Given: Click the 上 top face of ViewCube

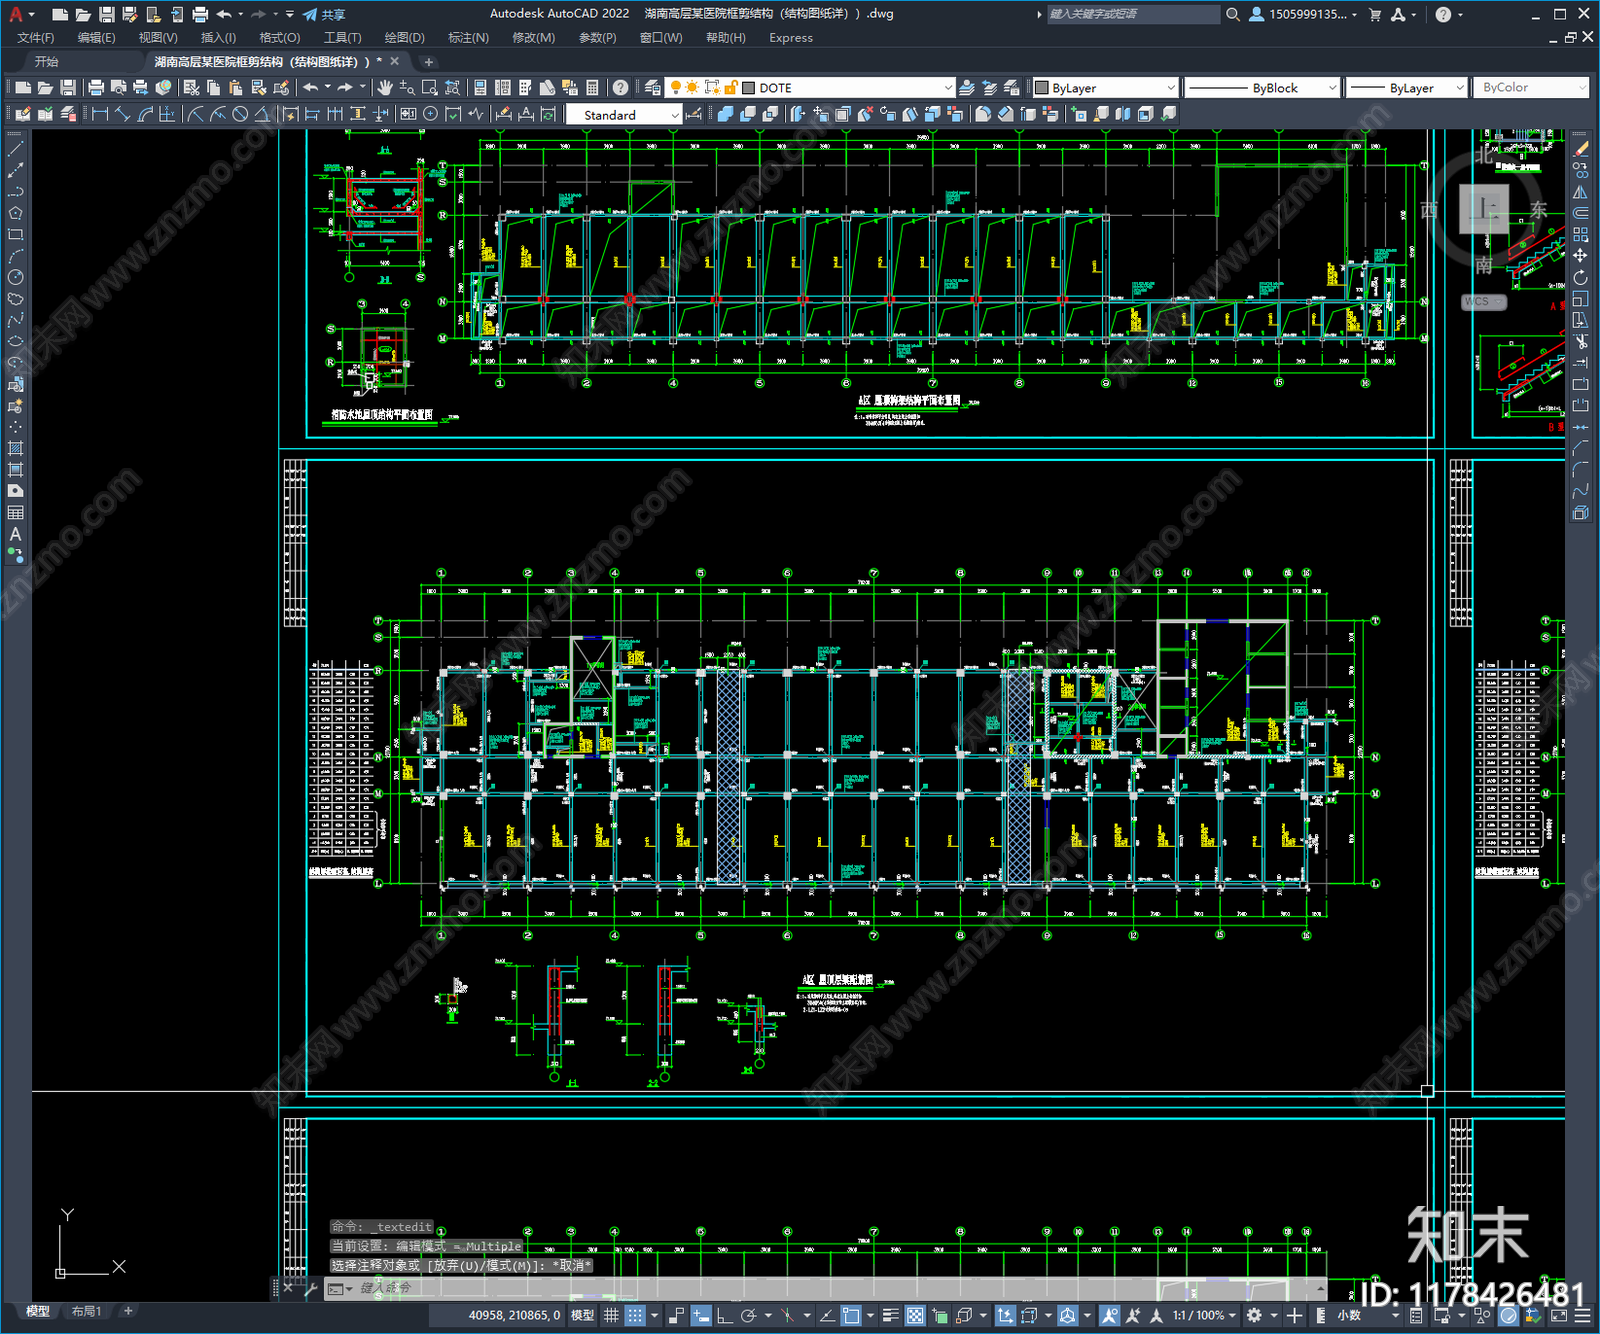Looking at the screenshot, I should [x=1484, y=208].
